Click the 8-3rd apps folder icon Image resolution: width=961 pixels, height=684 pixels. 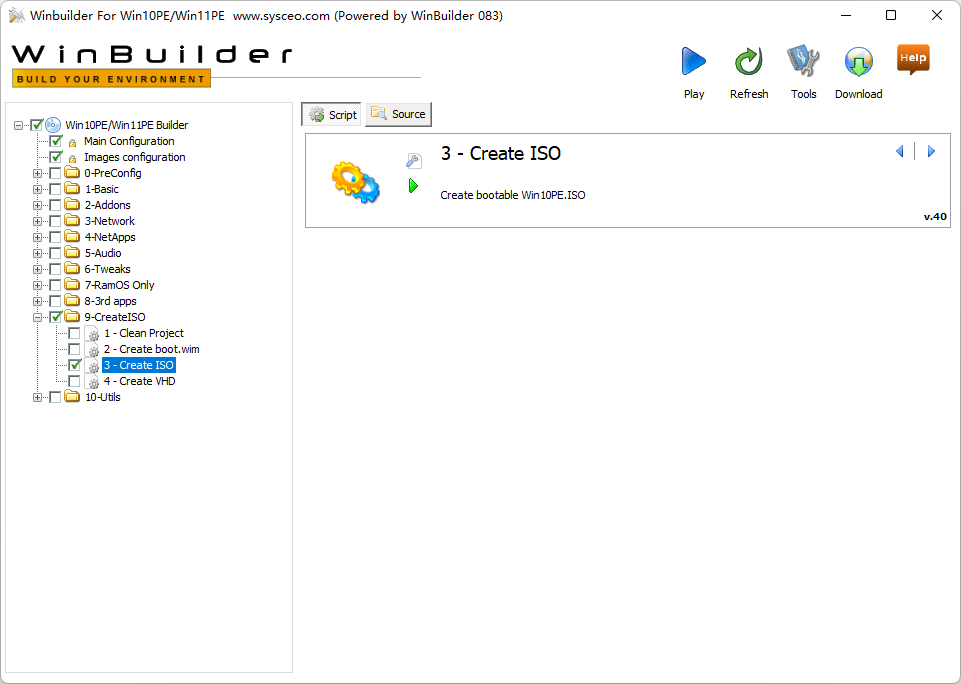72,300
